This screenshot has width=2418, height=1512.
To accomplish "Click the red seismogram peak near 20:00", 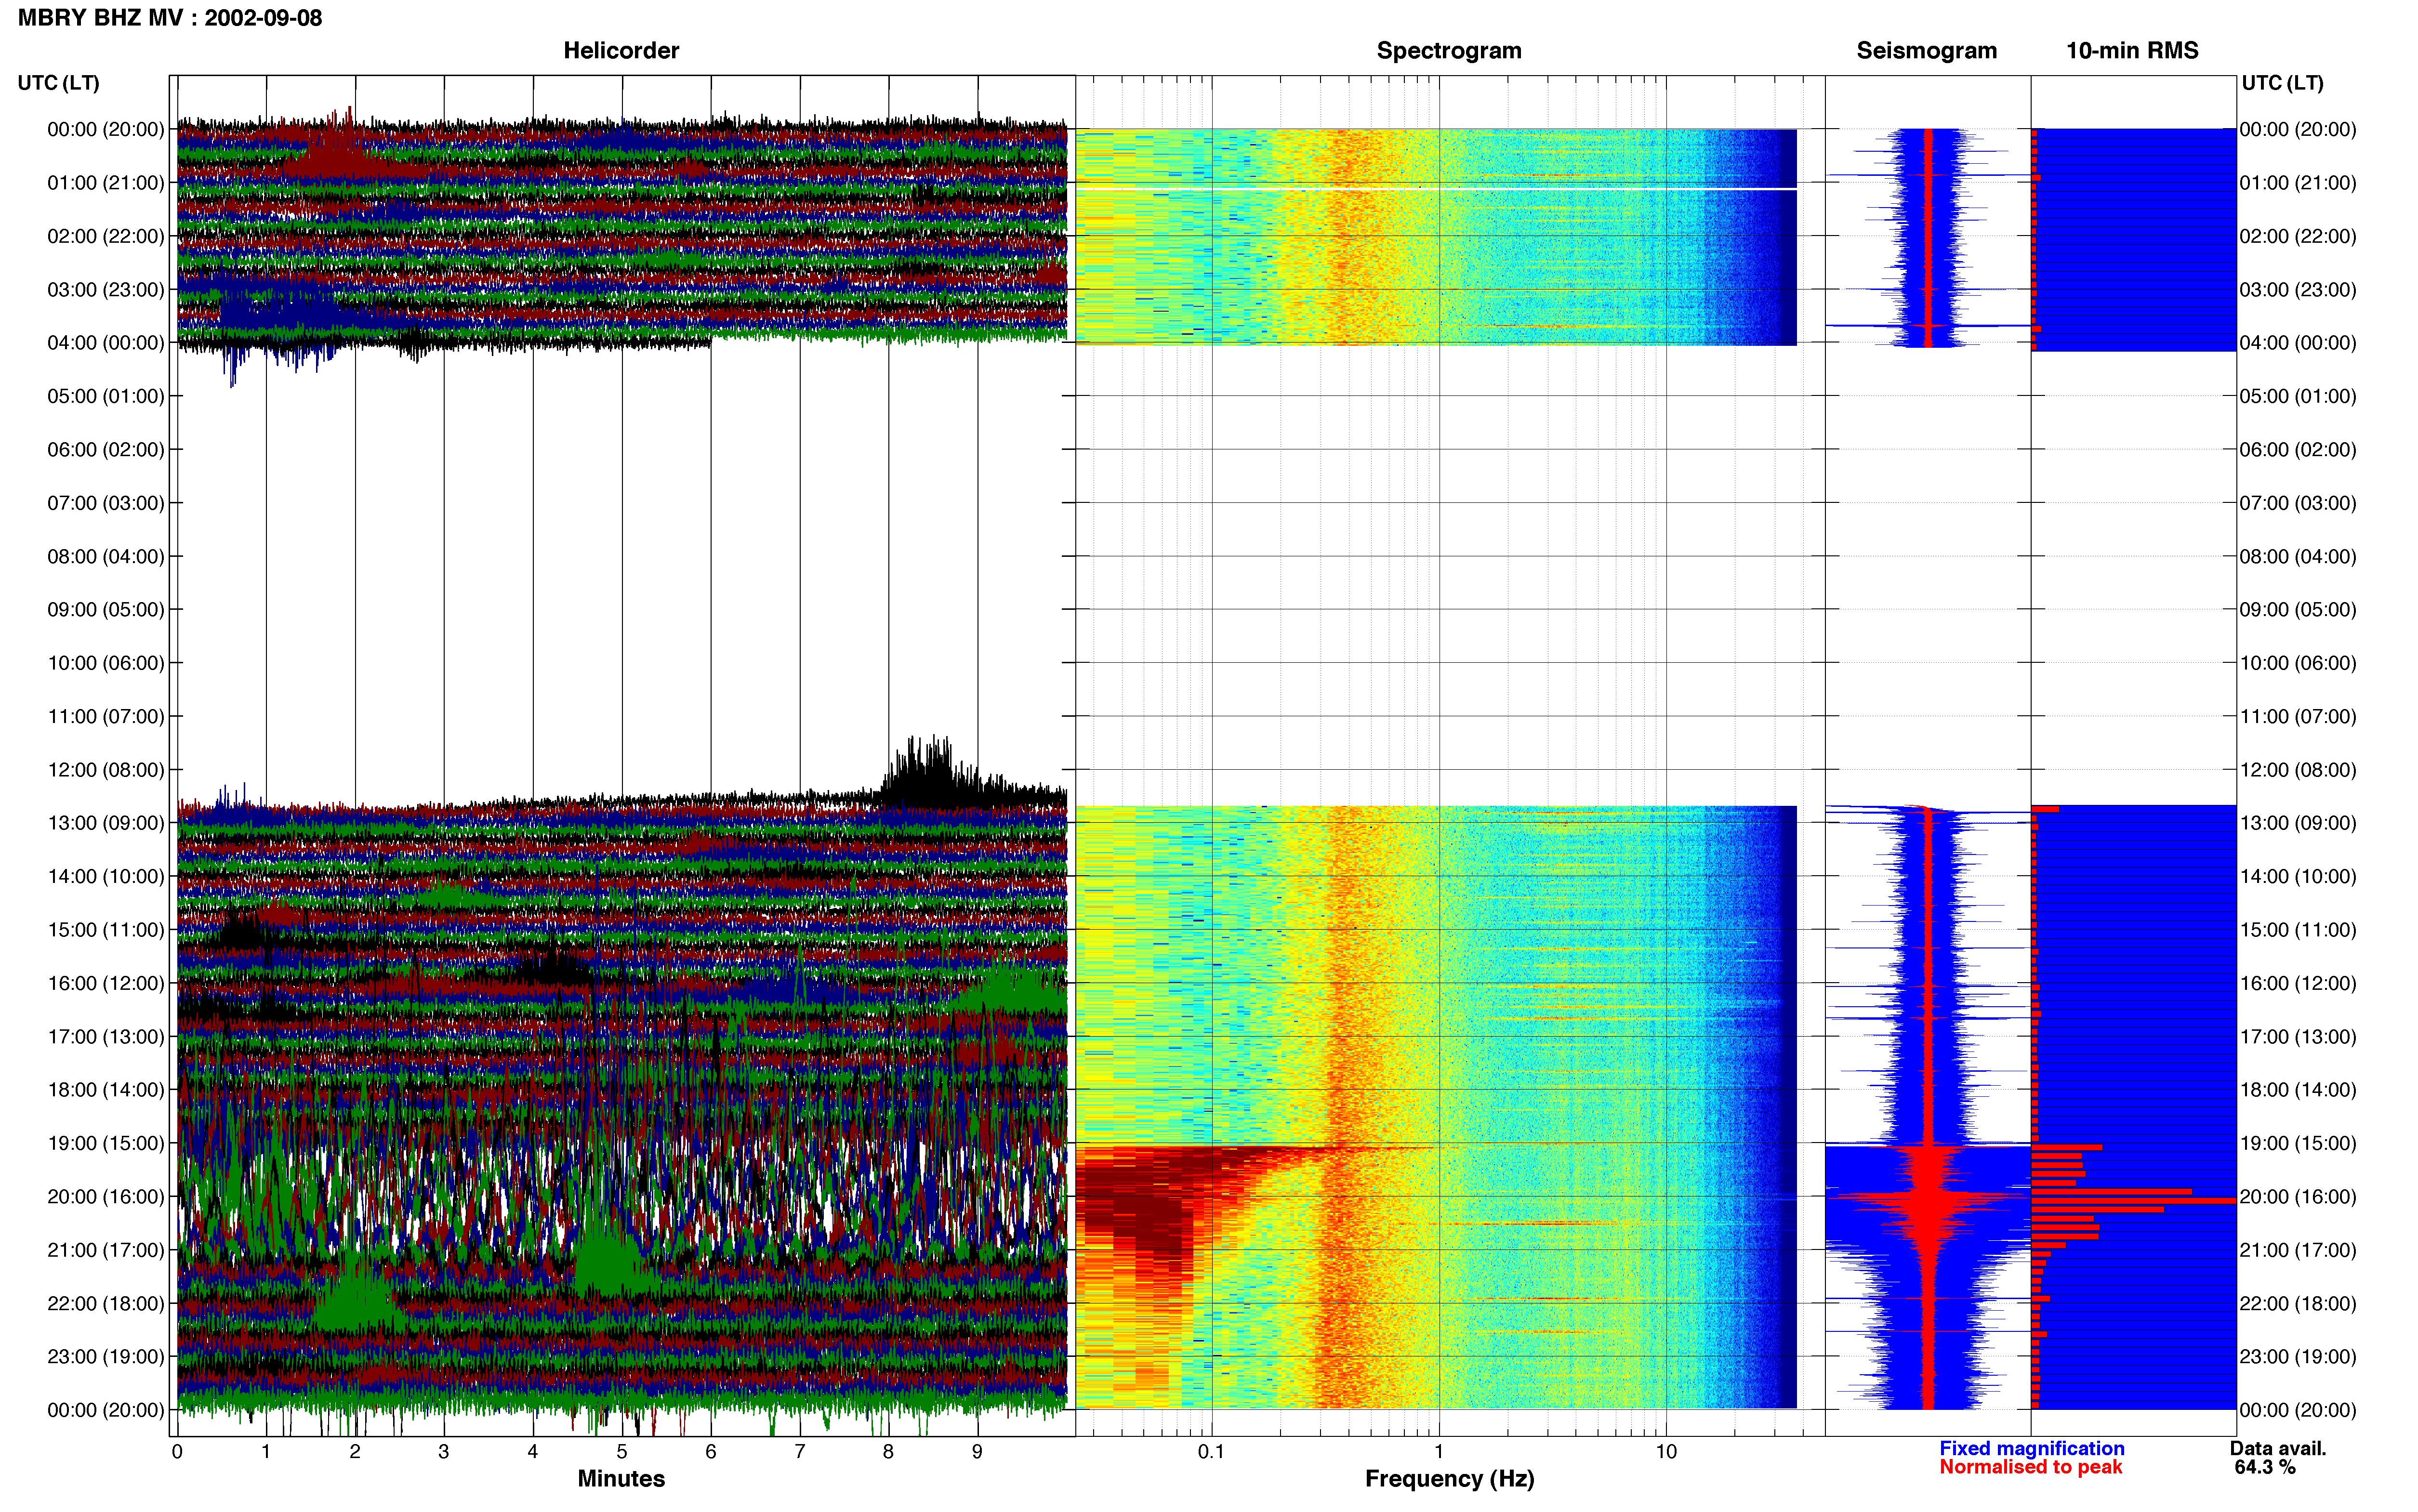I will (x=1928, y=1197).
